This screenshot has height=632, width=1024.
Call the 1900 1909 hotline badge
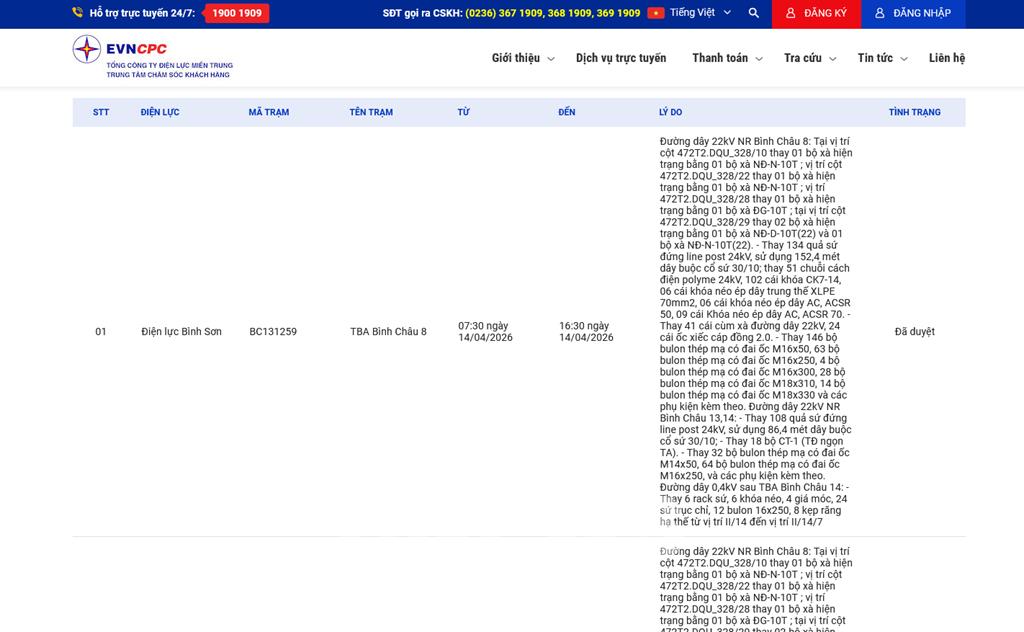tap(236, 13)
